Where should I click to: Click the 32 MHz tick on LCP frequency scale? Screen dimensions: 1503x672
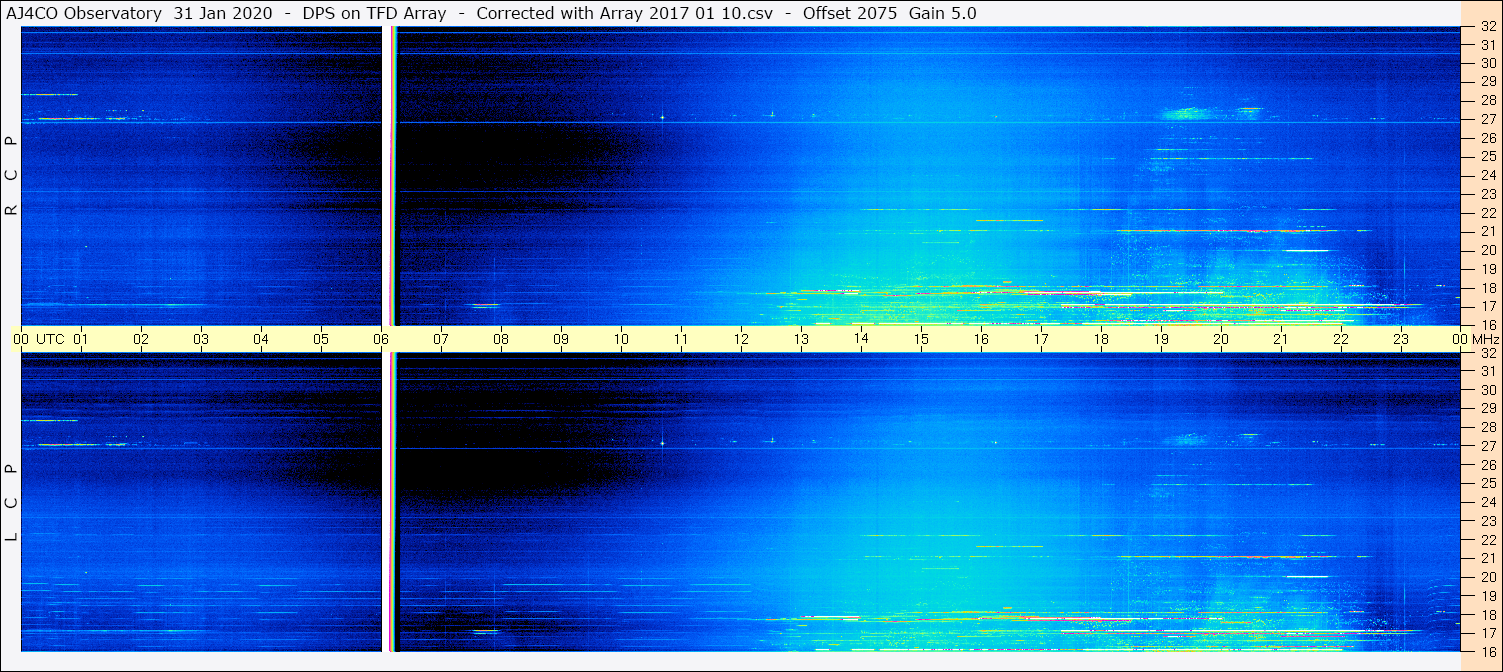[1488, 353]
